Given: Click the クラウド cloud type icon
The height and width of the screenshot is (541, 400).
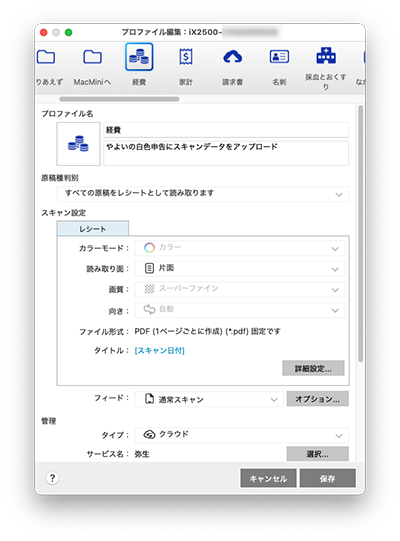Looking at the screenshot, I should click(x=149, y=435).
